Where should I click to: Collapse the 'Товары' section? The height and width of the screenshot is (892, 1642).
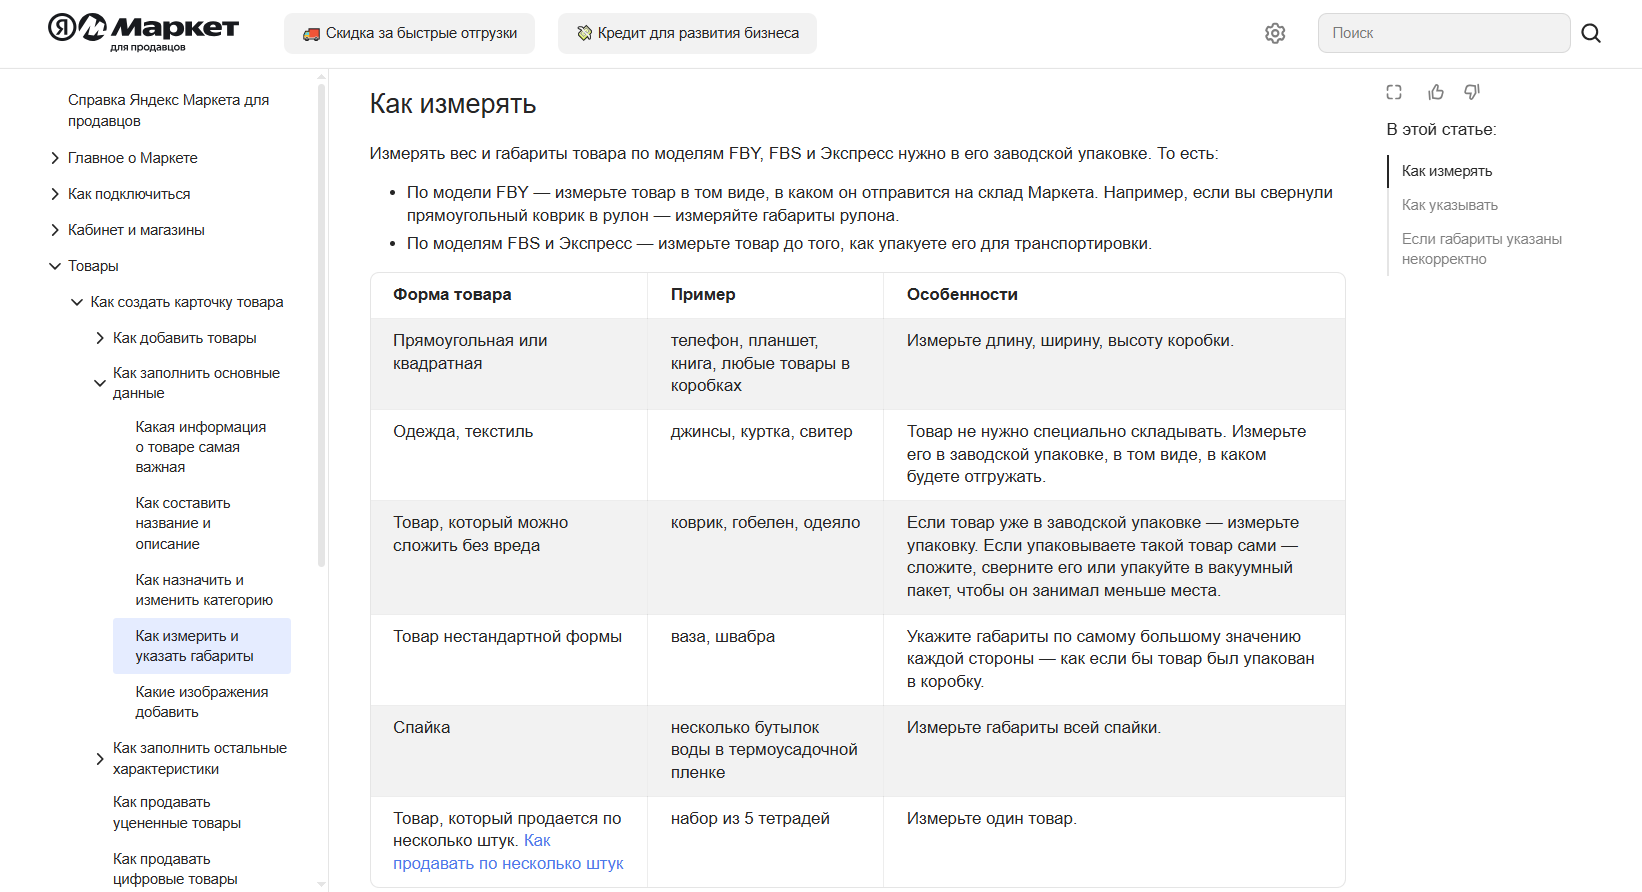pos(55,266)
